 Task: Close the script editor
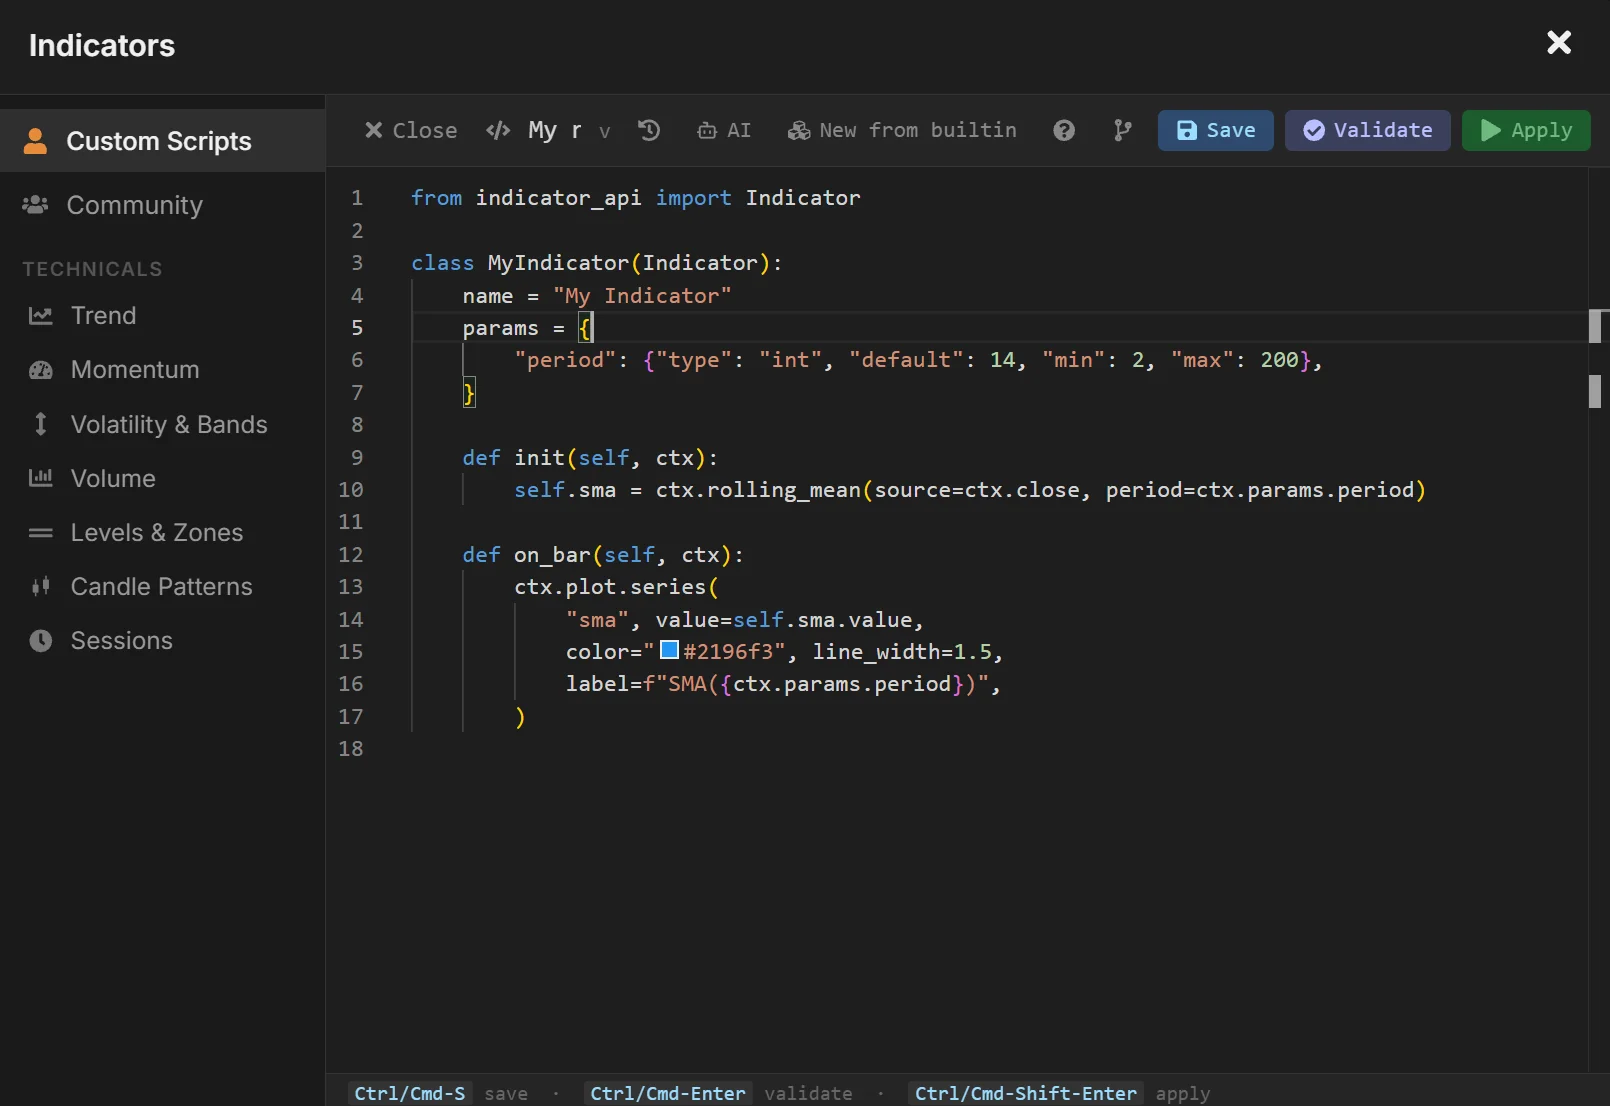410,130
